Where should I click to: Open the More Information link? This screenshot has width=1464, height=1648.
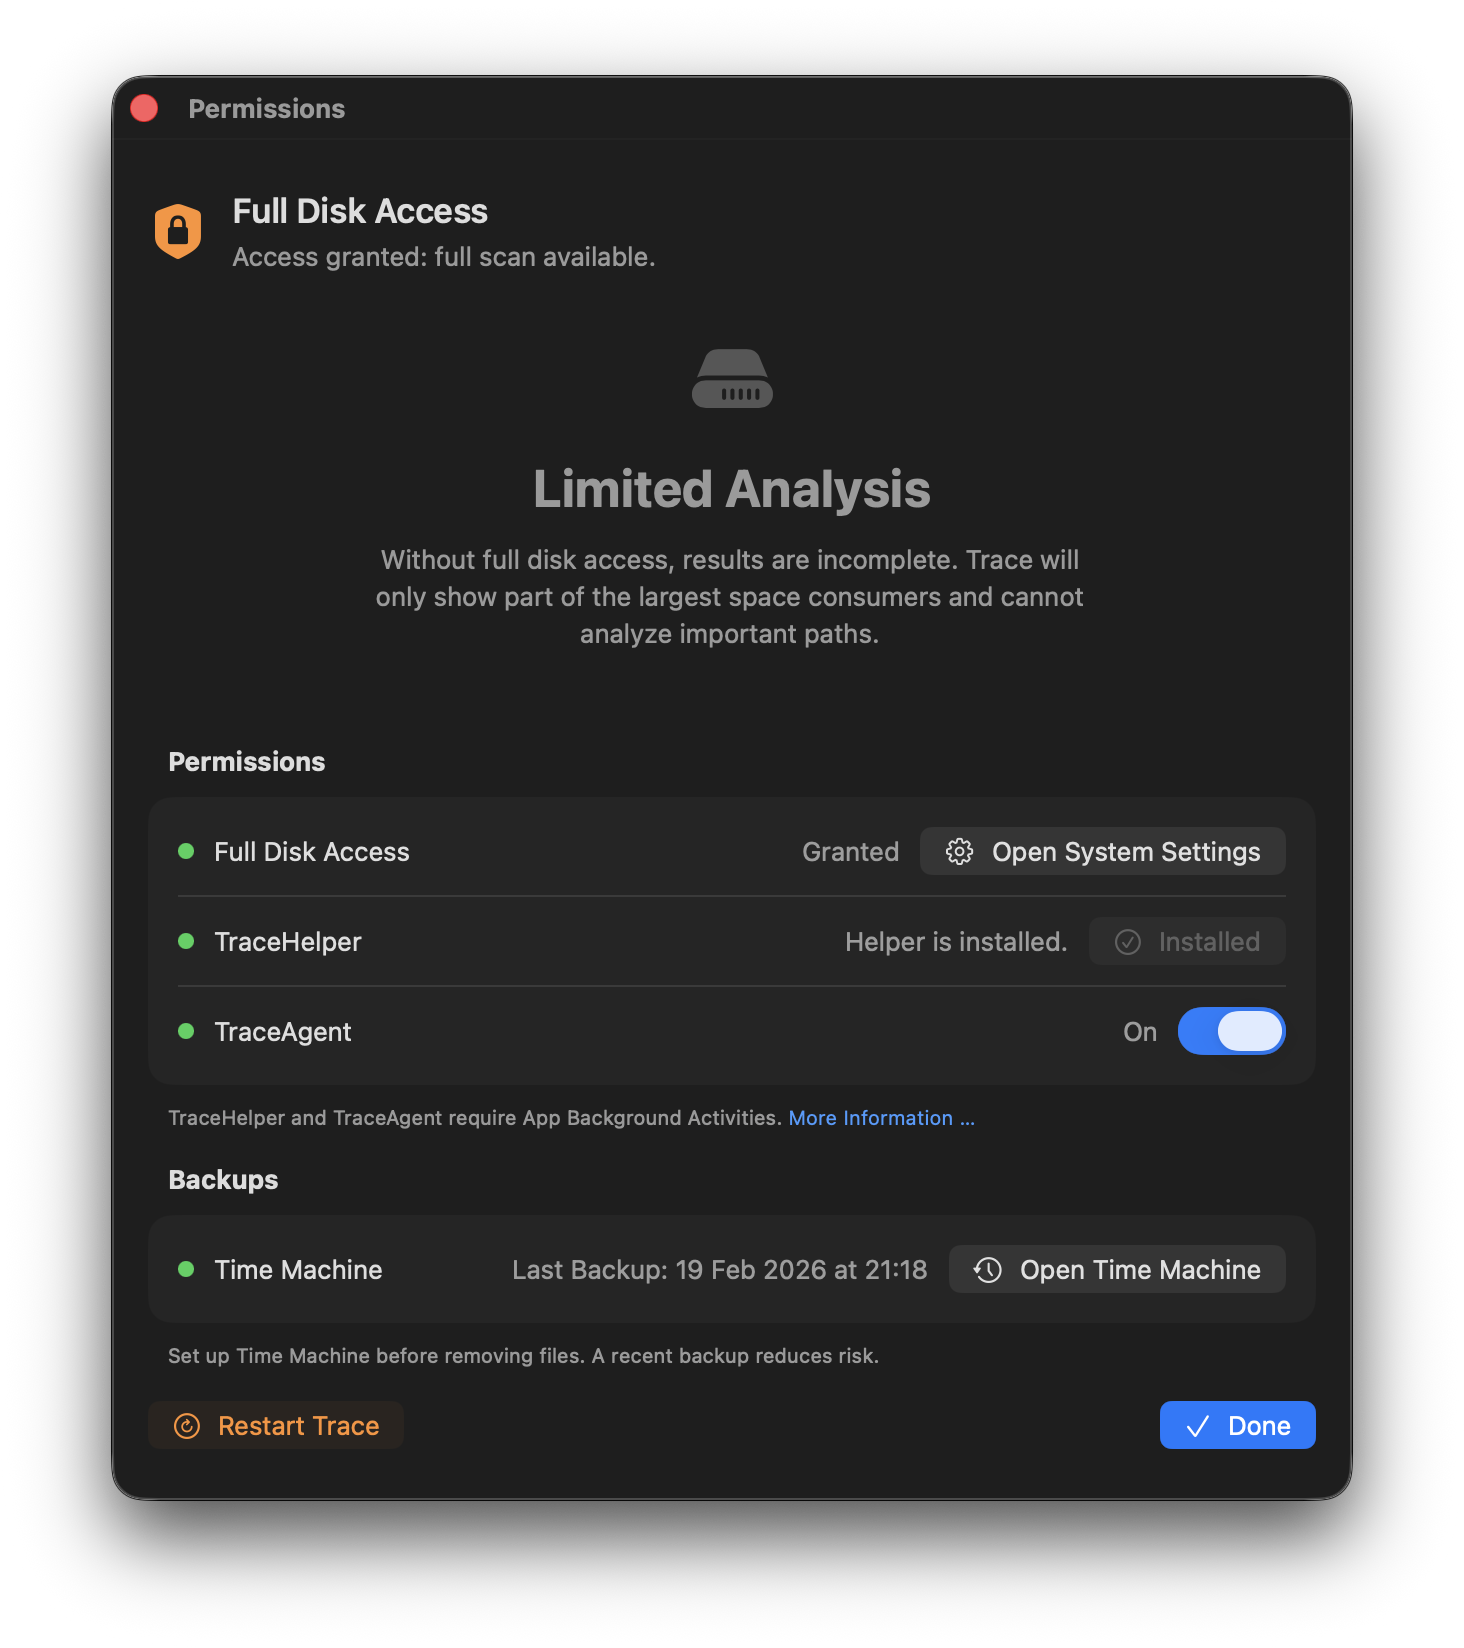[880, 1118]
